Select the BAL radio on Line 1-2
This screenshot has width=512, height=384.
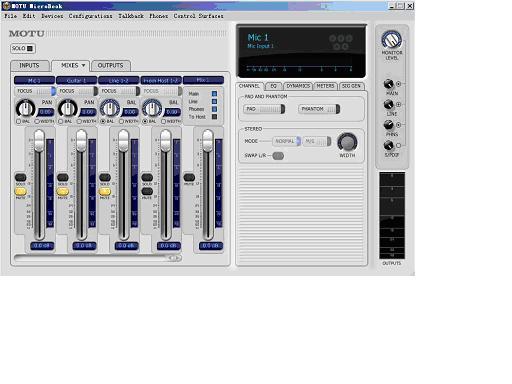coord(103,121)
